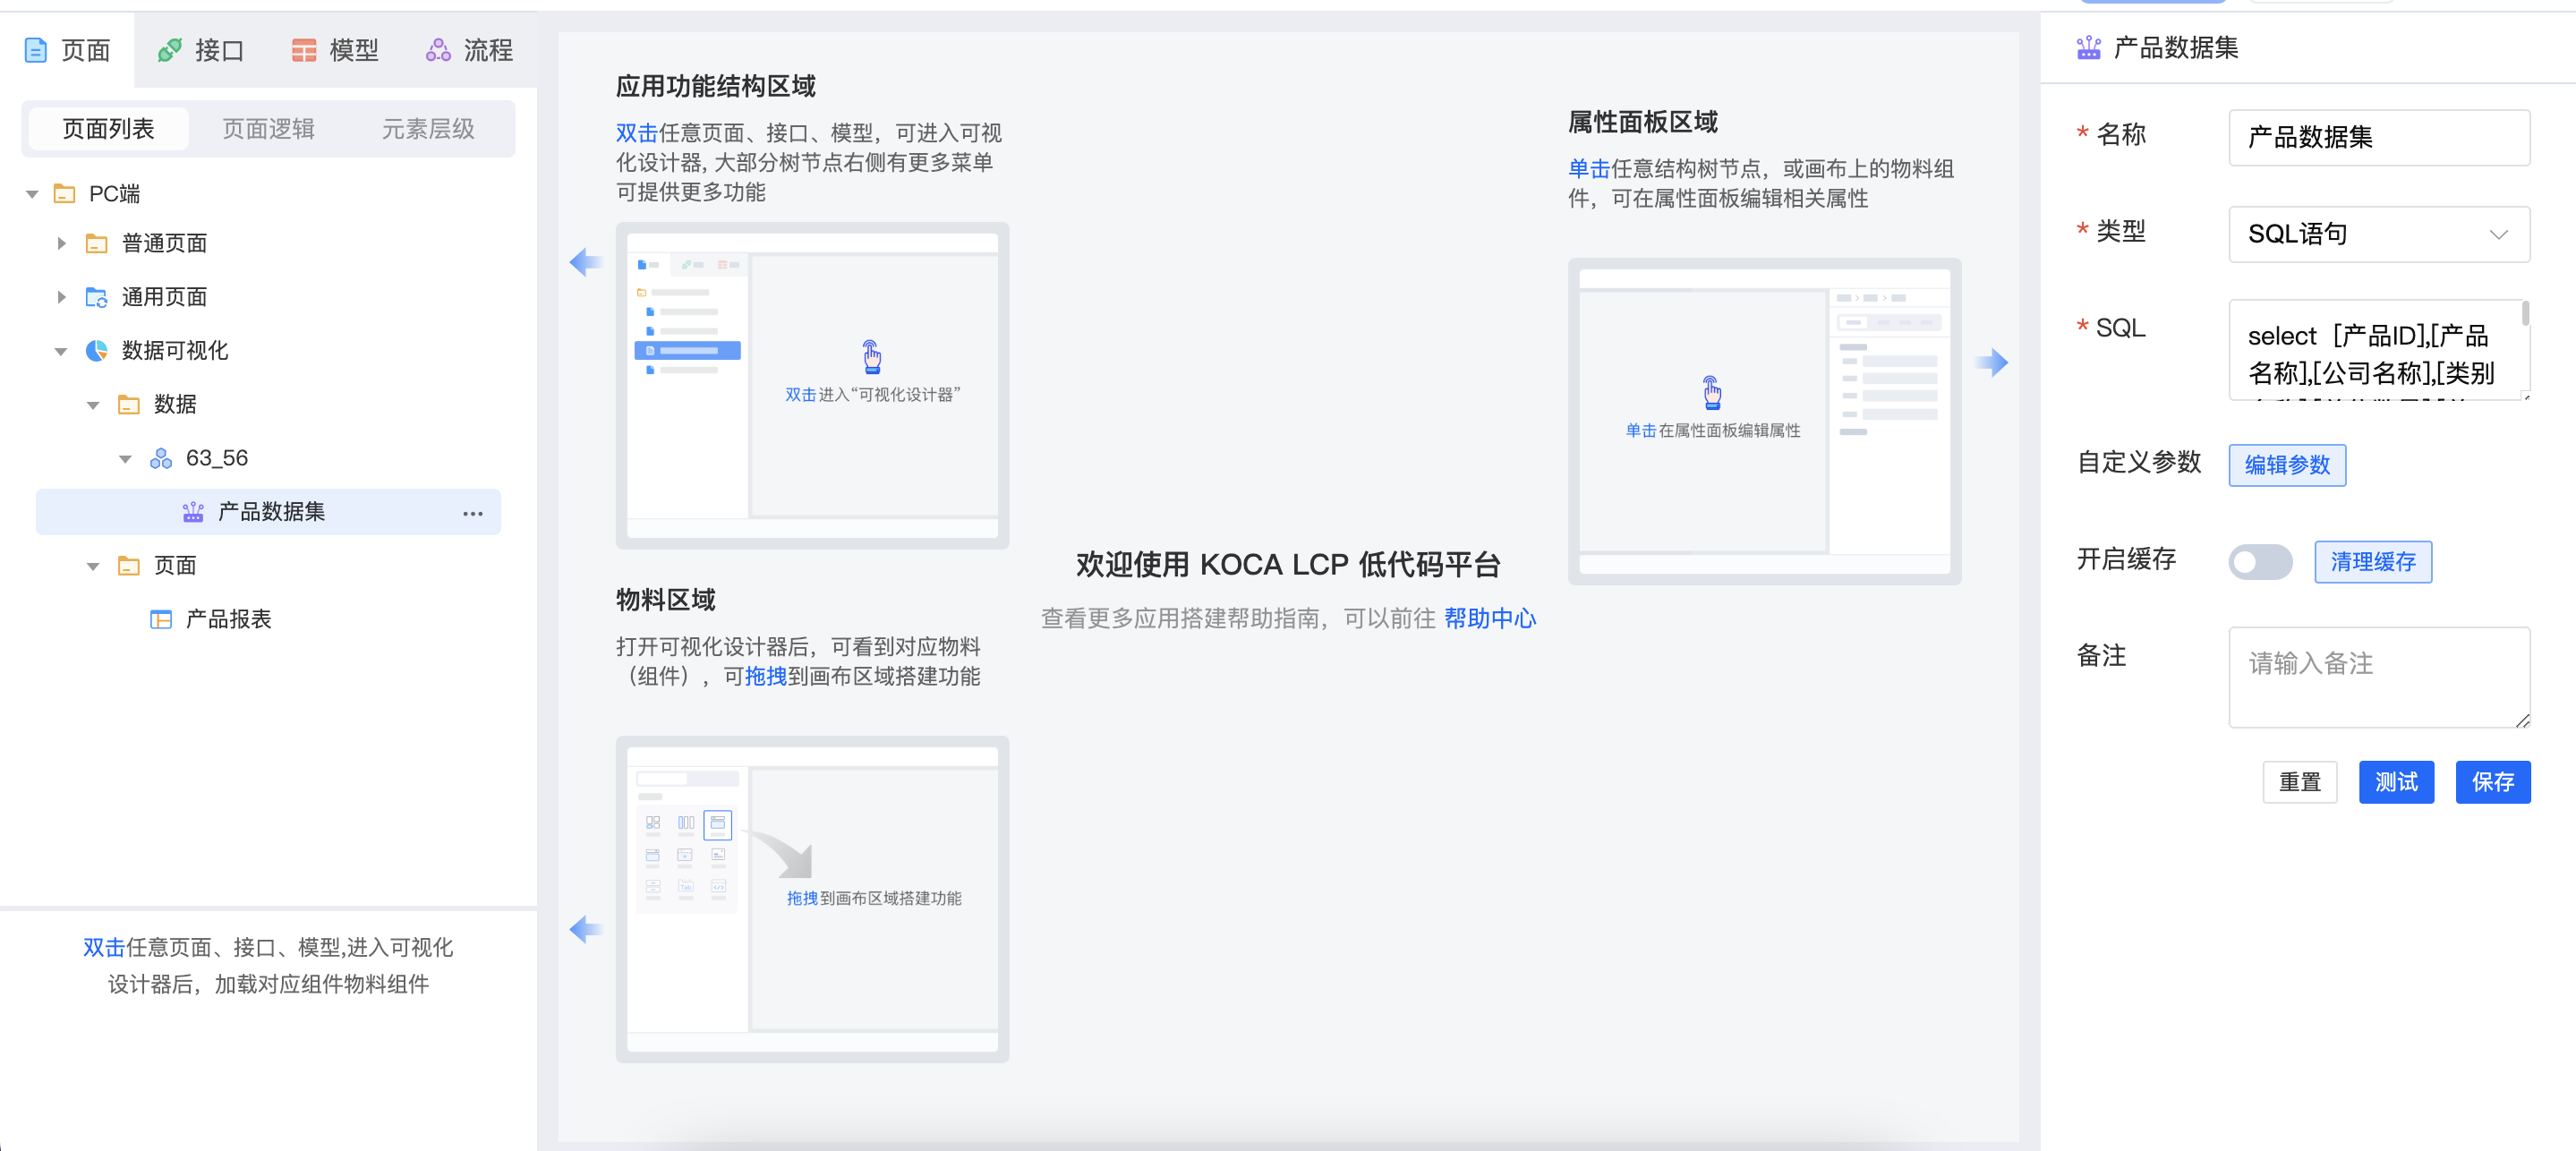Click the right arrow beside property panel illustration
Screen dimensions: 2576x1151
[1991, 362]
